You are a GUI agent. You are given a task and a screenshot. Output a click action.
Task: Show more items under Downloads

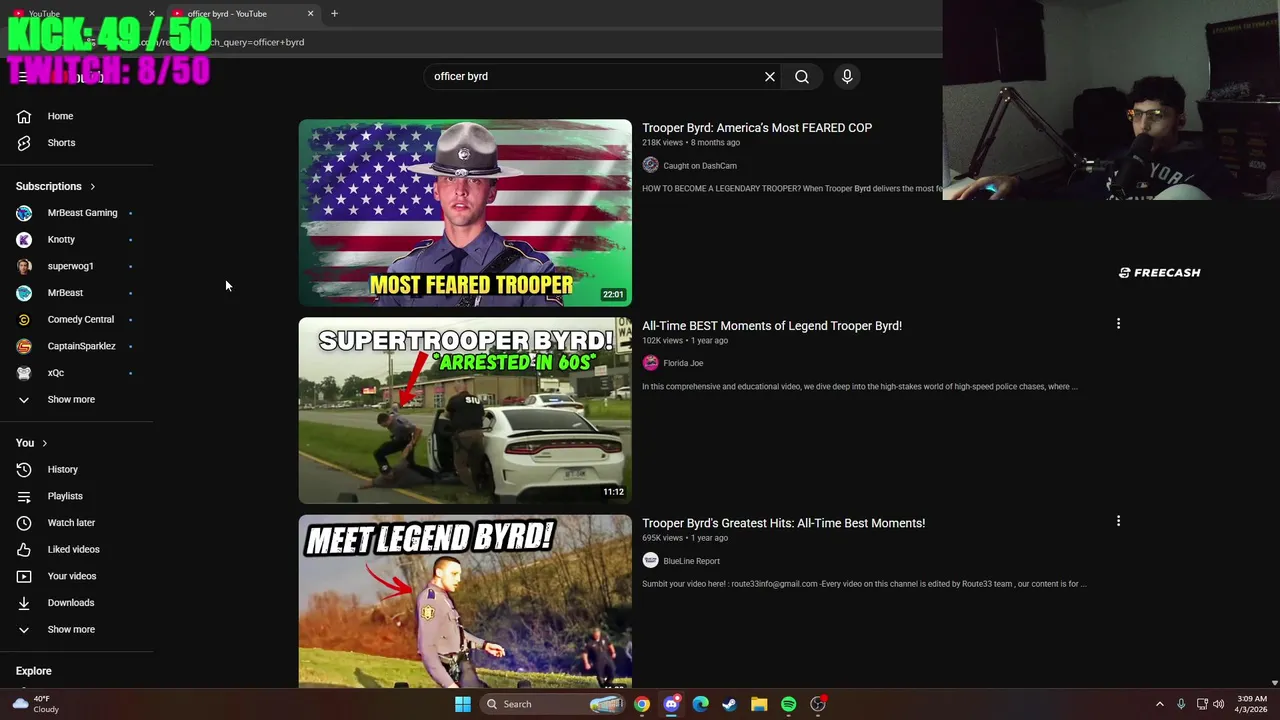[x=71, y=630]
